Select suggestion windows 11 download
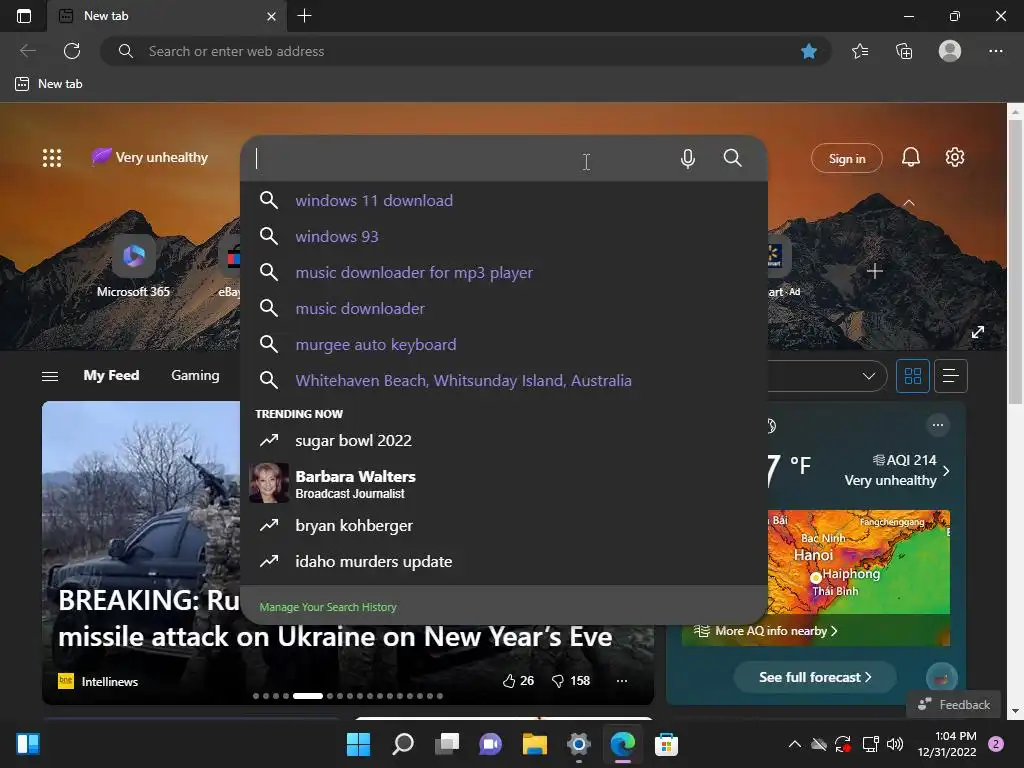 tap(504, 200)
